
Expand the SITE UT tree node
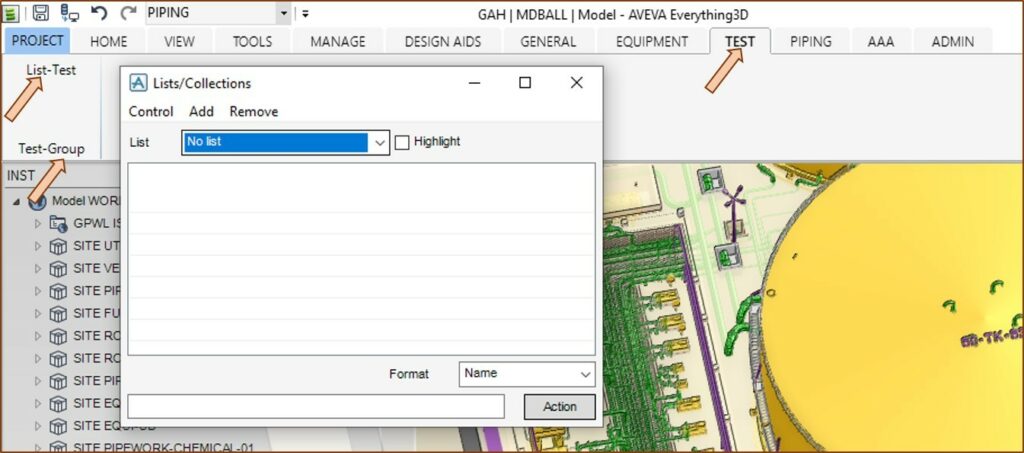[37, 247]
